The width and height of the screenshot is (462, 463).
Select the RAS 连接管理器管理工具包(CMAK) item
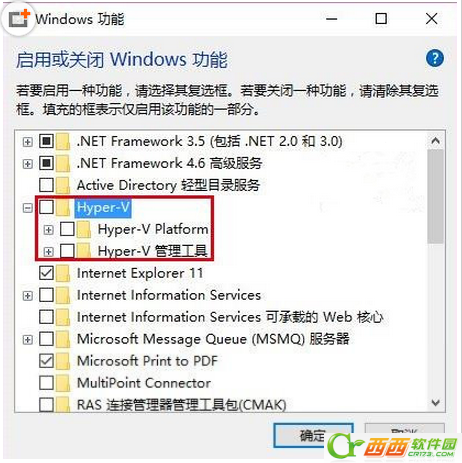[x=181, y=405]
